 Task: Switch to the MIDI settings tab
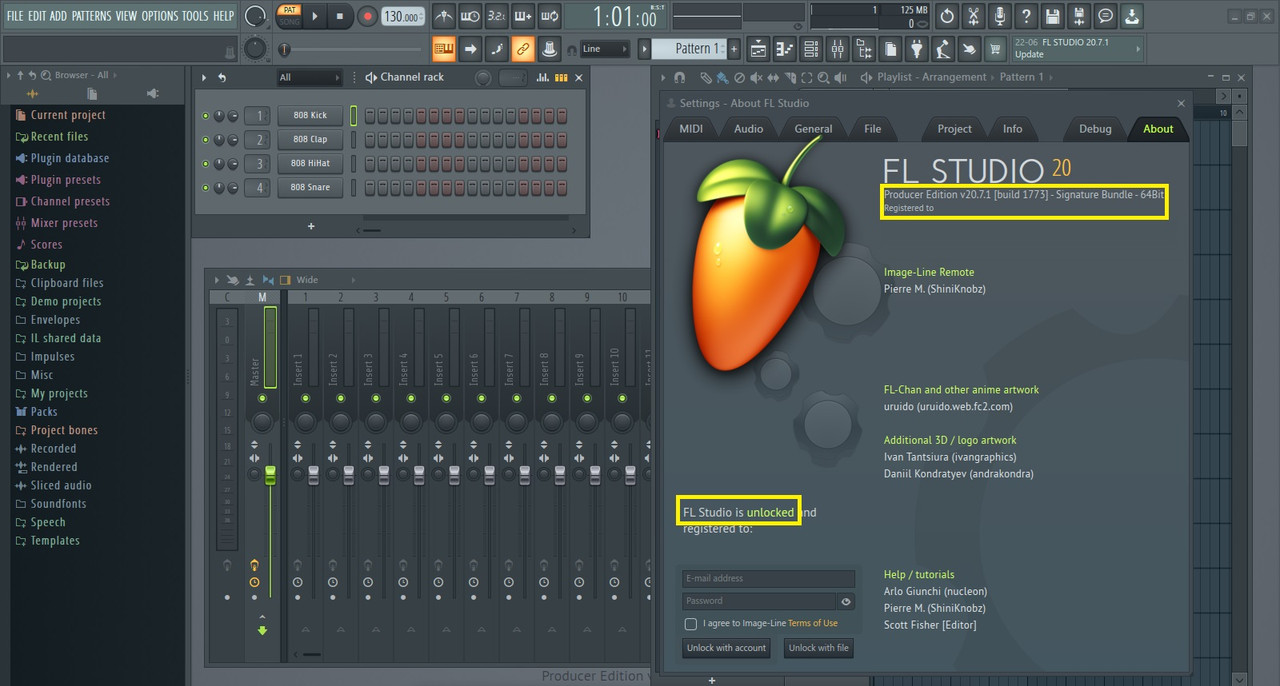(691, 129)
